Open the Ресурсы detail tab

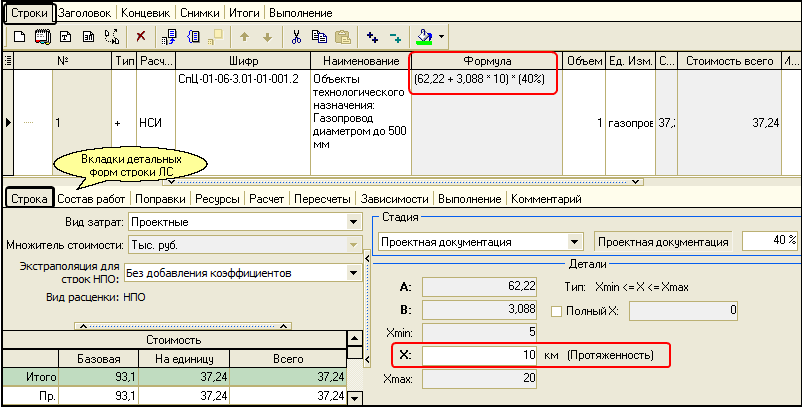pyautogui.click(x=217, y=199)
